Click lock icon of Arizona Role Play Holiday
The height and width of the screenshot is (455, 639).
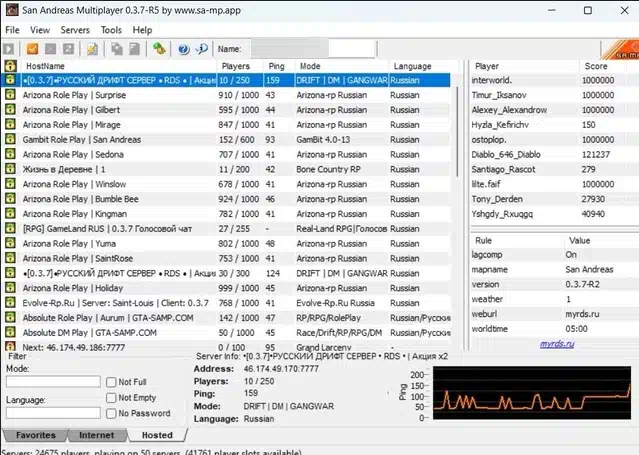tap(10, 287)
